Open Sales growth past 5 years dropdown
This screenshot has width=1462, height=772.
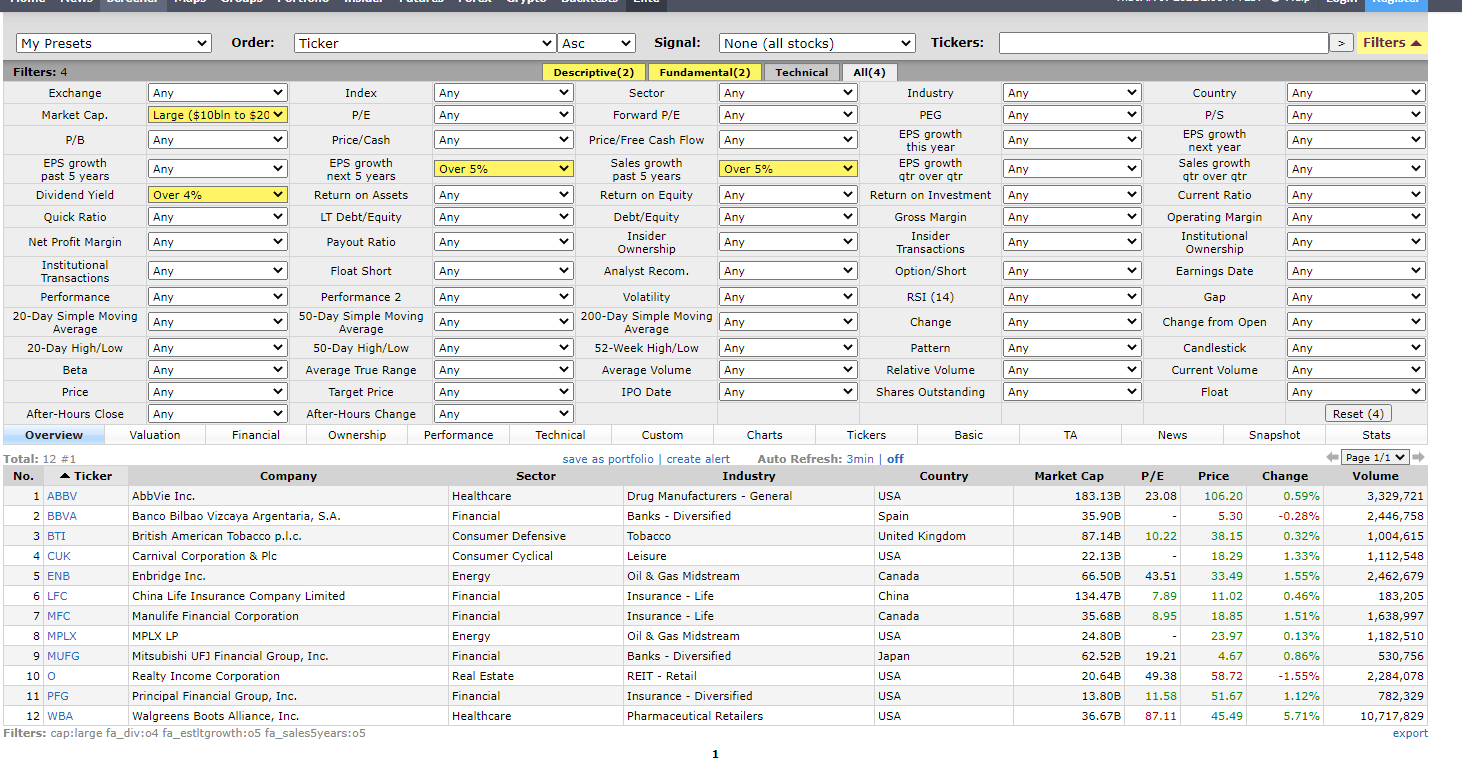788,169
